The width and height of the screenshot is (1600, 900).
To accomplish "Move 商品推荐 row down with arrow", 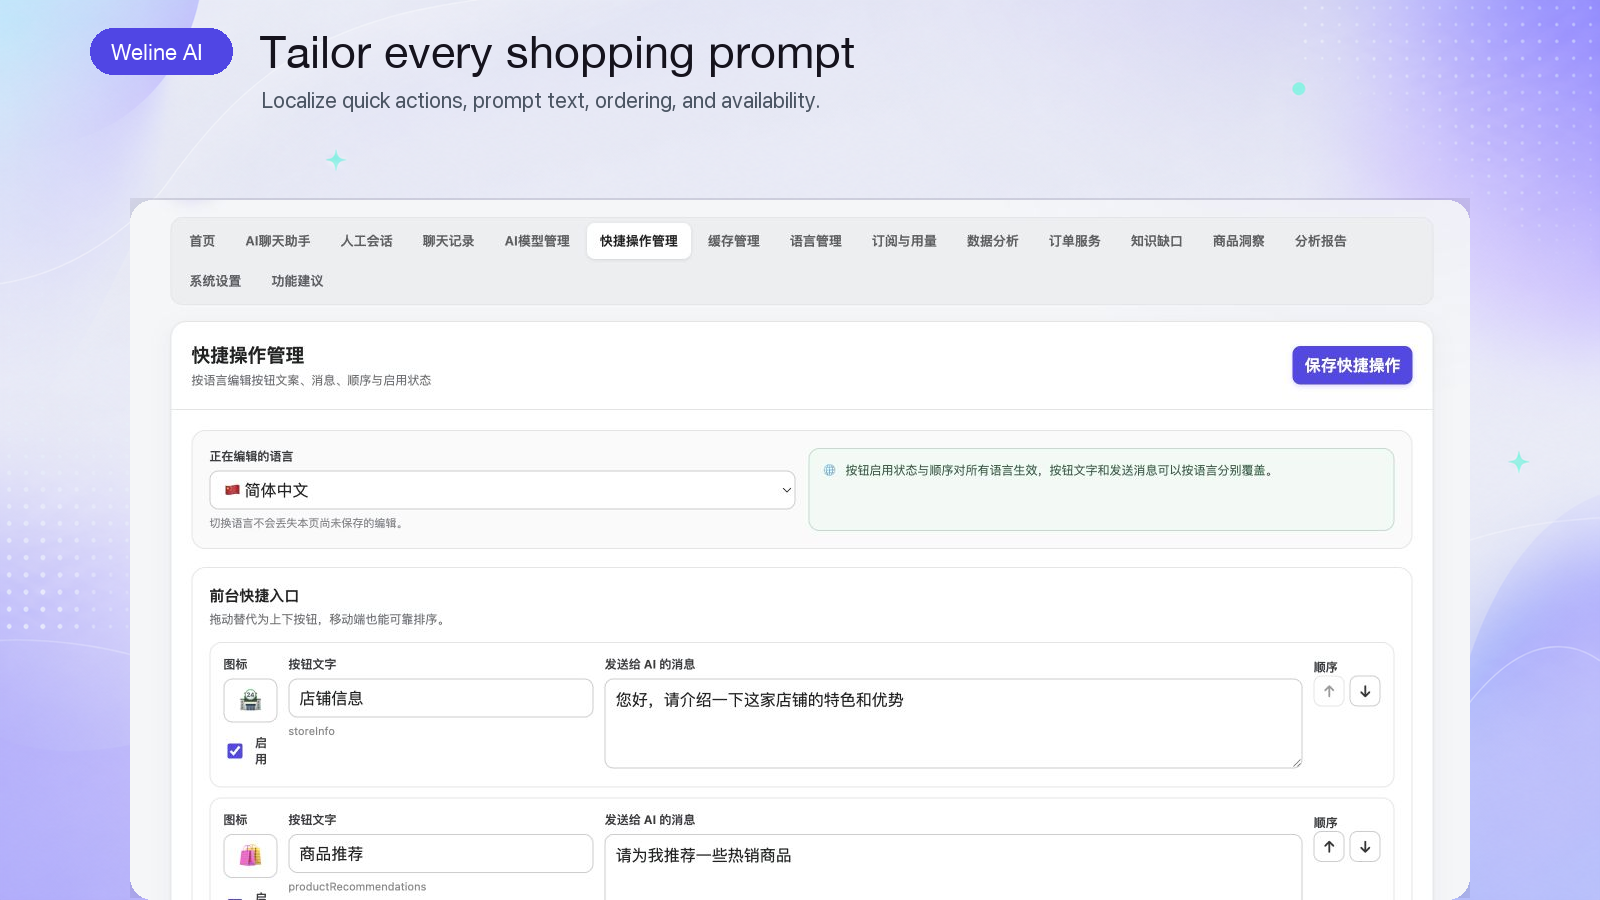I will click(1365, 847).
